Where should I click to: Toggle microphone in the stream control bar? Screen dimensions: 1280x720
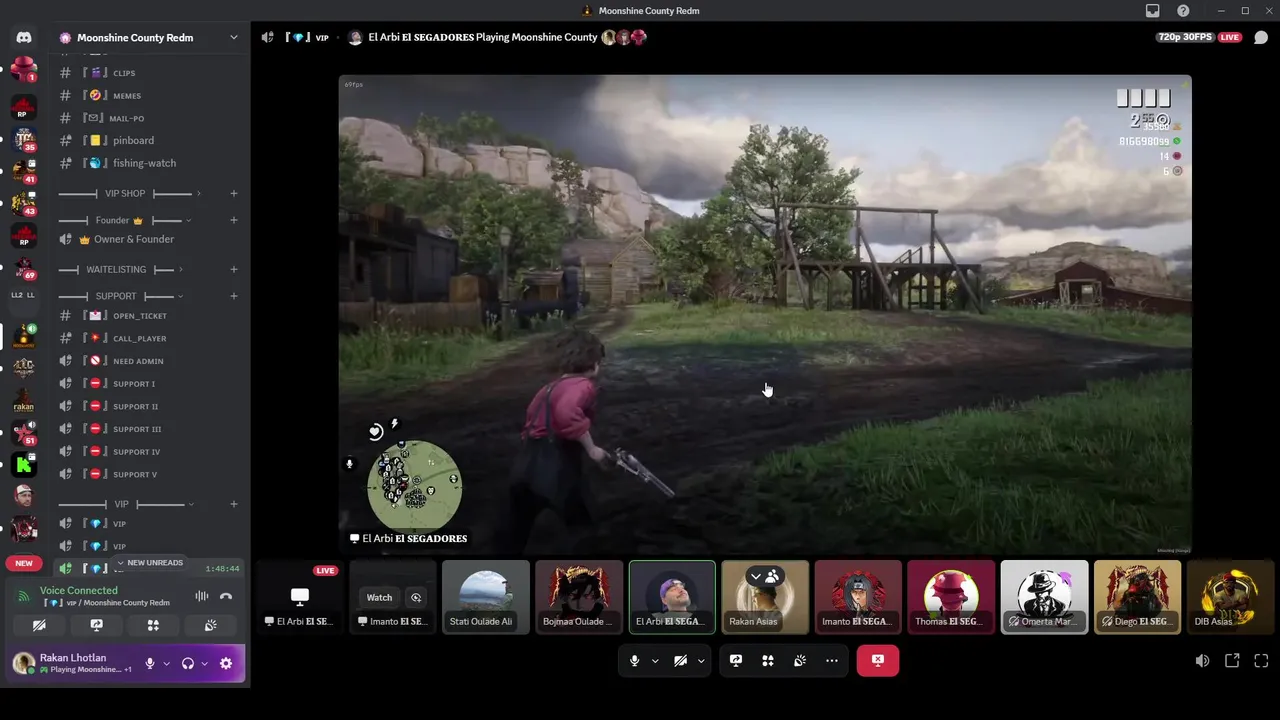pos(634,661)
